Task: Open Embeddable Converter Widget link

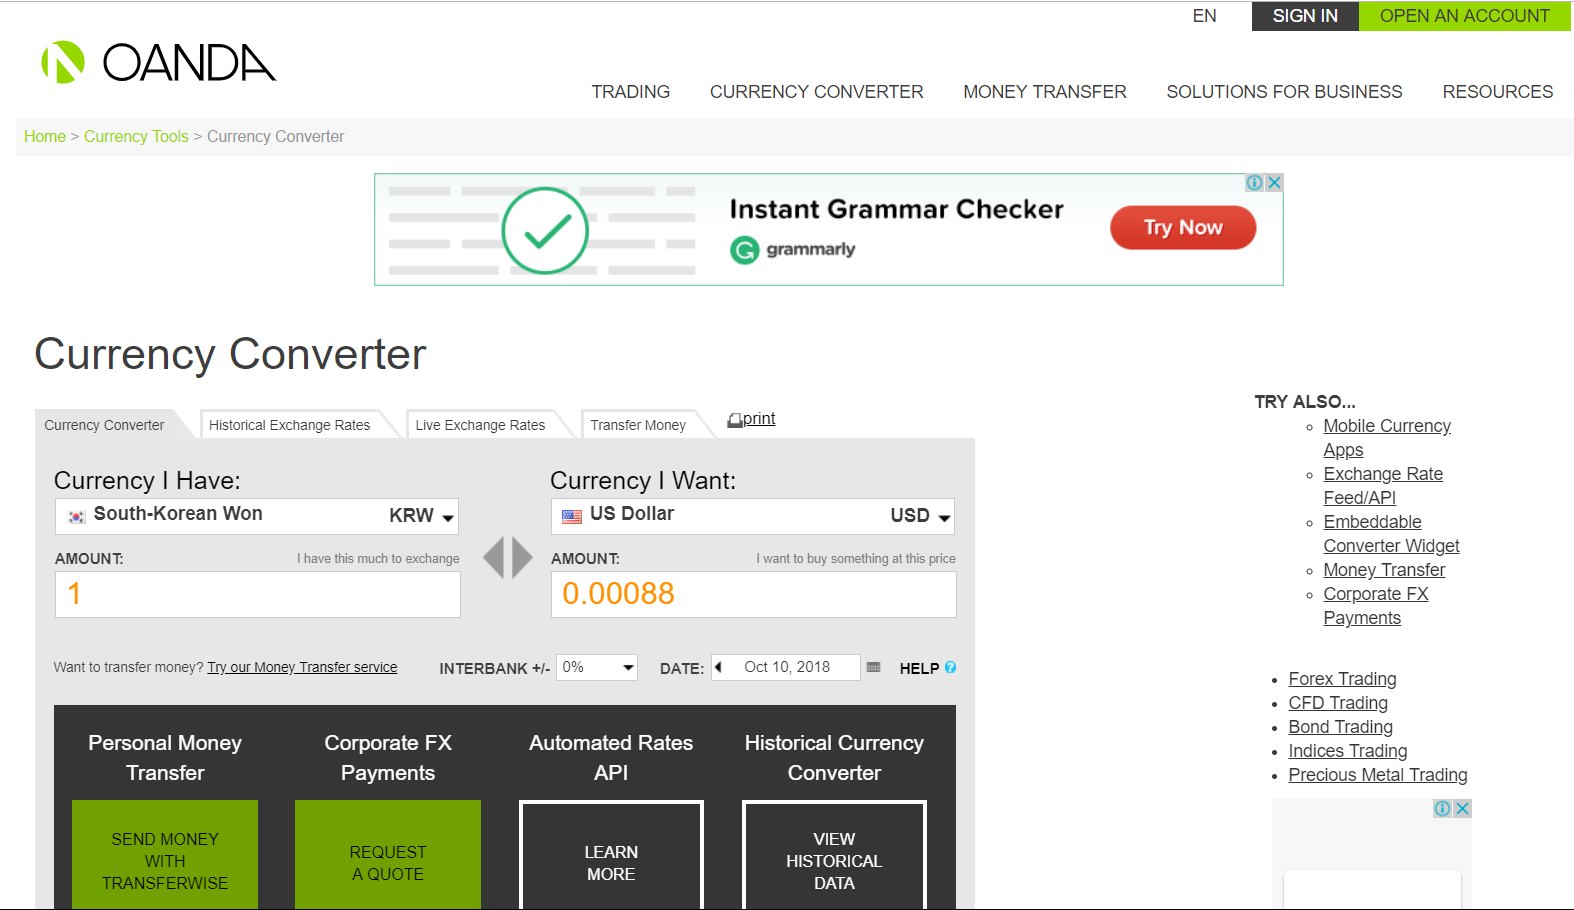Action: [x=1391, y=534]
